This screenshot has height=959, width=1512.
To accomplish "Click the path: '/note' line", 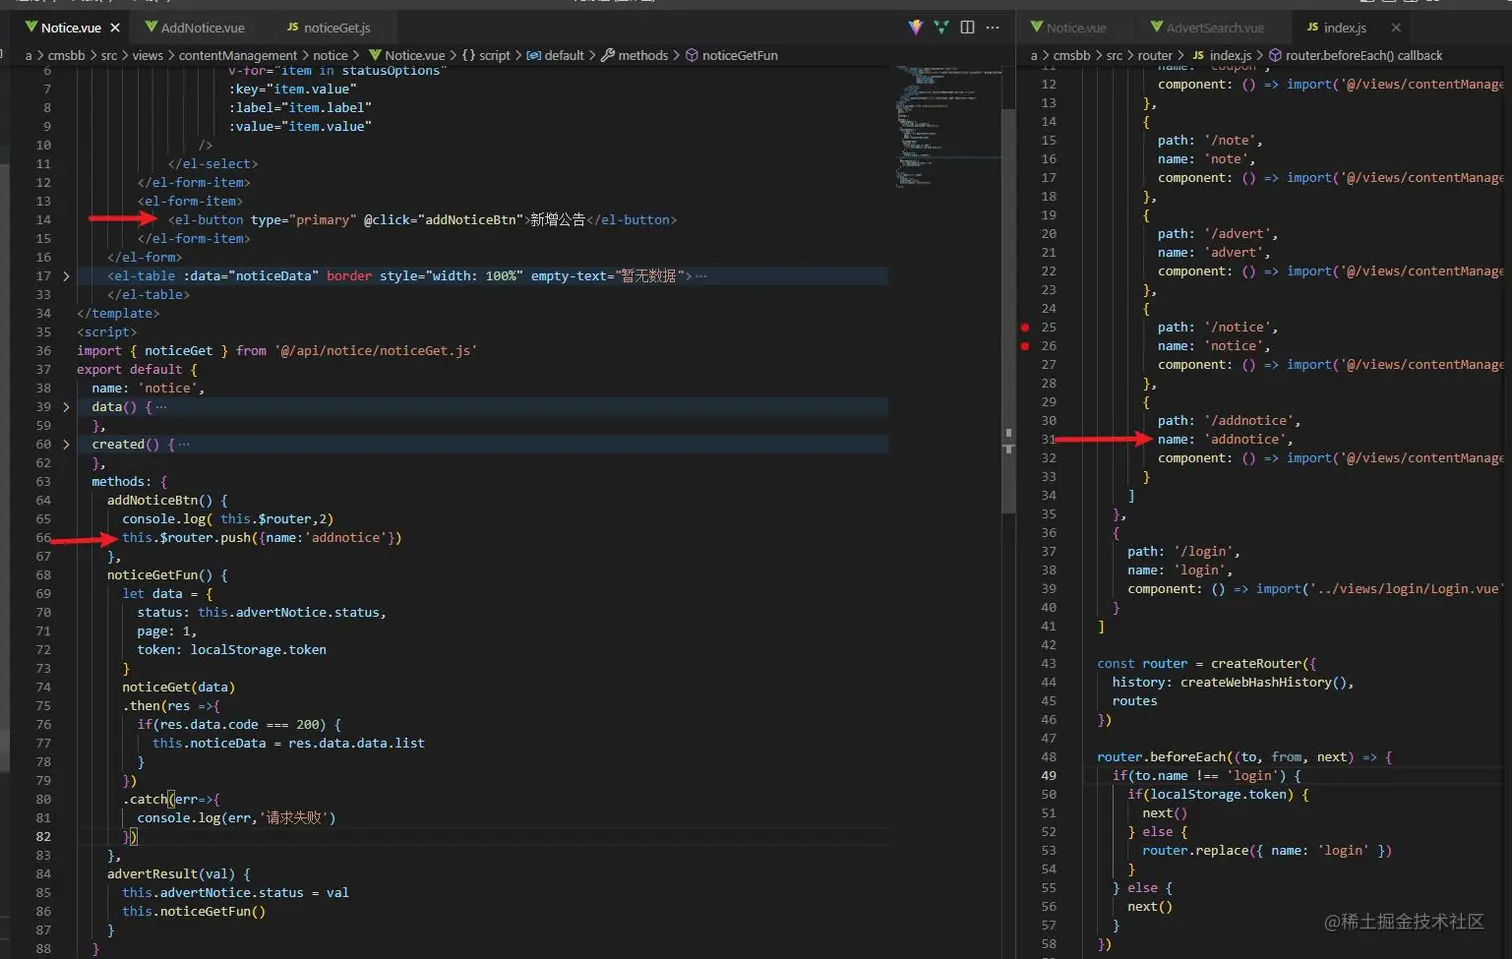I will [x=1210, y=140].
